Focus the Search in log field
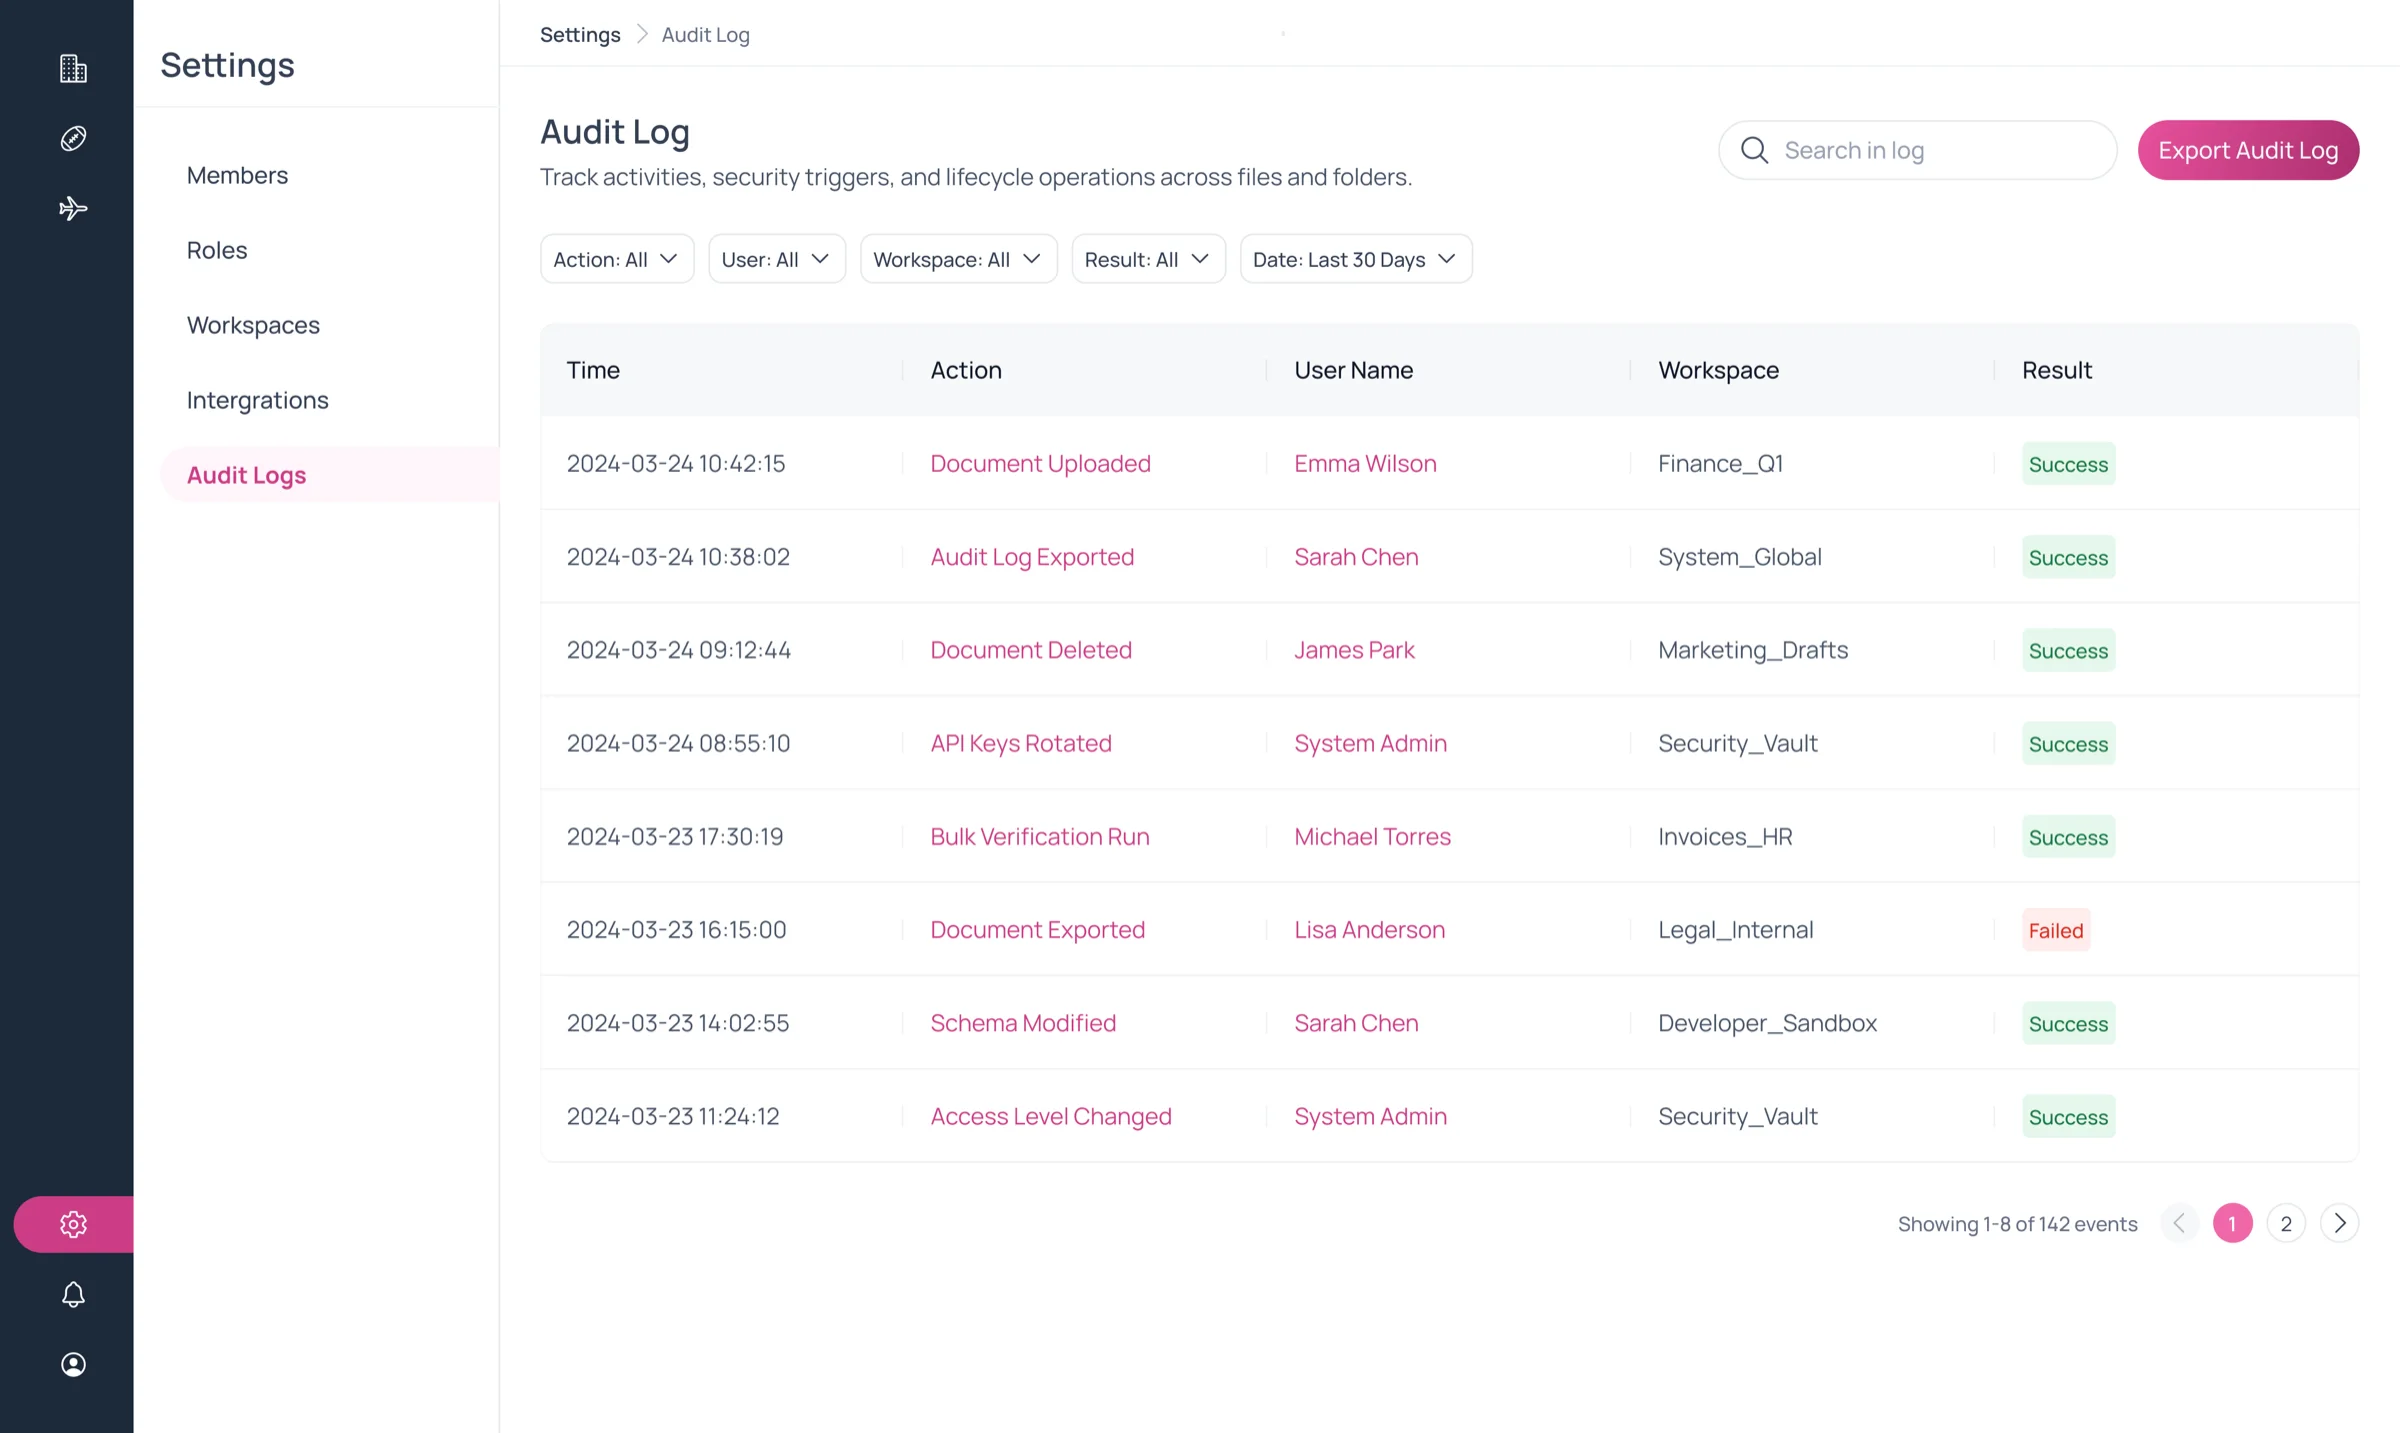Screen dimensions: 2400x1433 [1917, 150]
